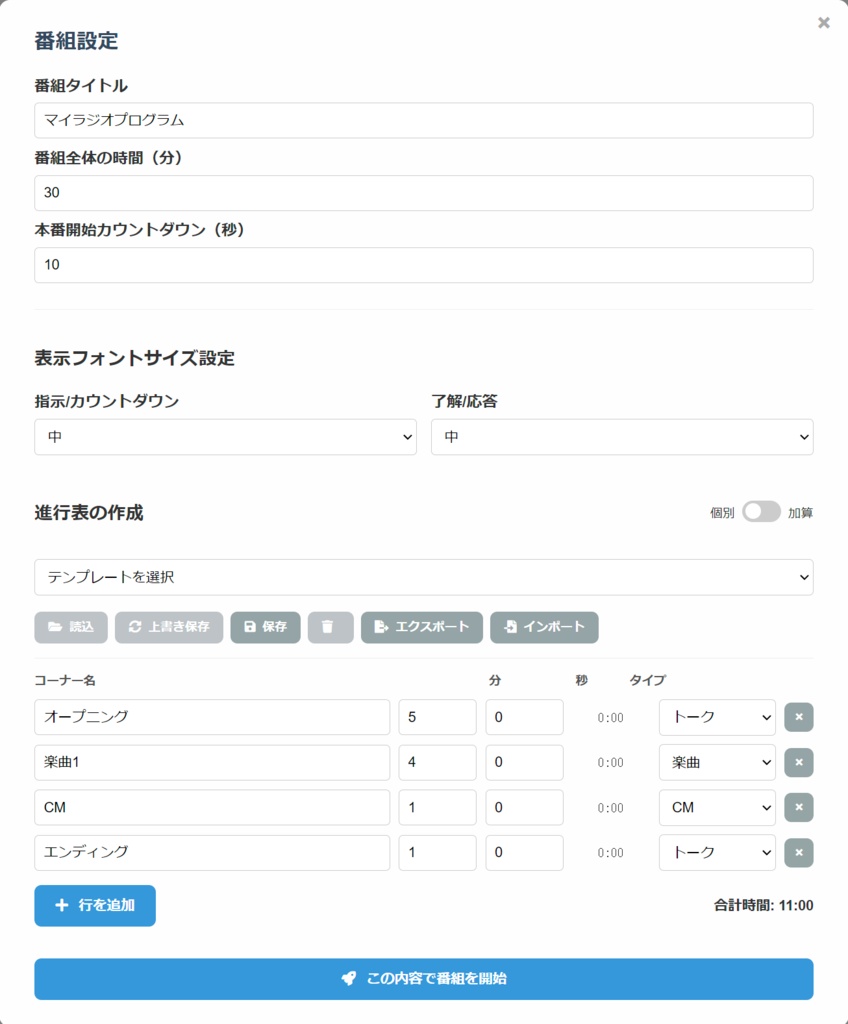Click the megaphone icon on the start button

click(x=349, y=979)
